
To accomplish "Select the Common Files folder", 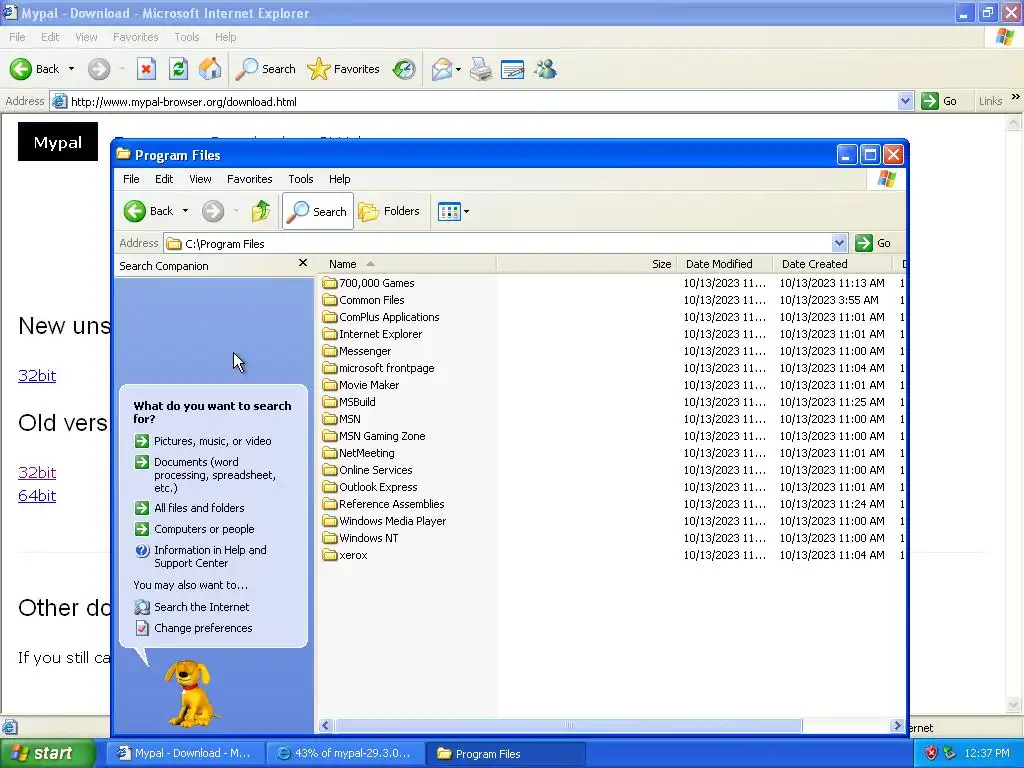I will coord(364,300).
